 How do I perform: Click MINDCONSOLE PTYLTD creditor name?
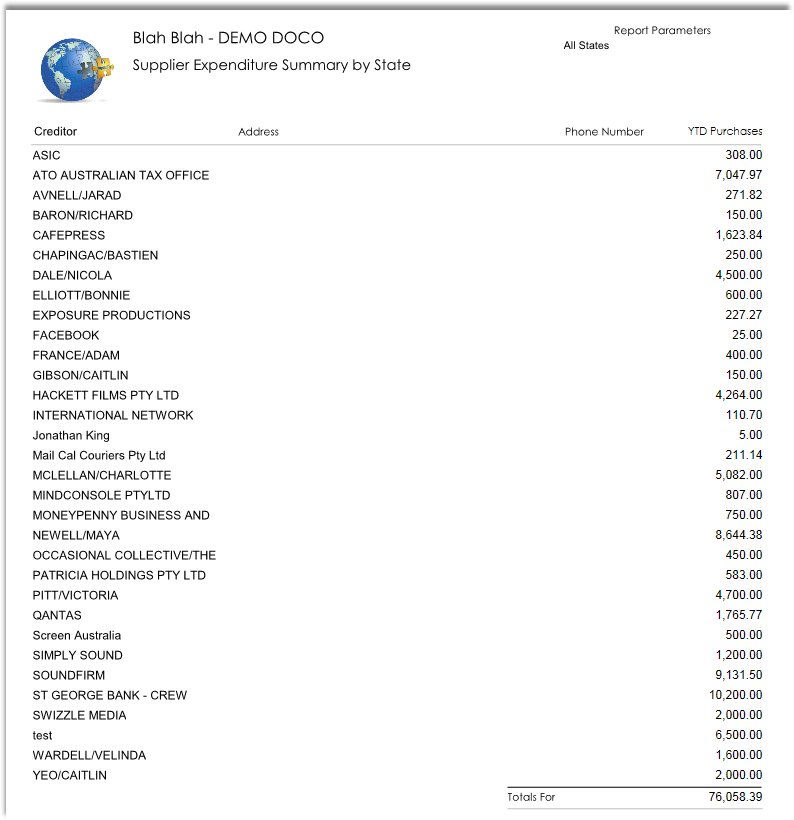coord(101,495)
